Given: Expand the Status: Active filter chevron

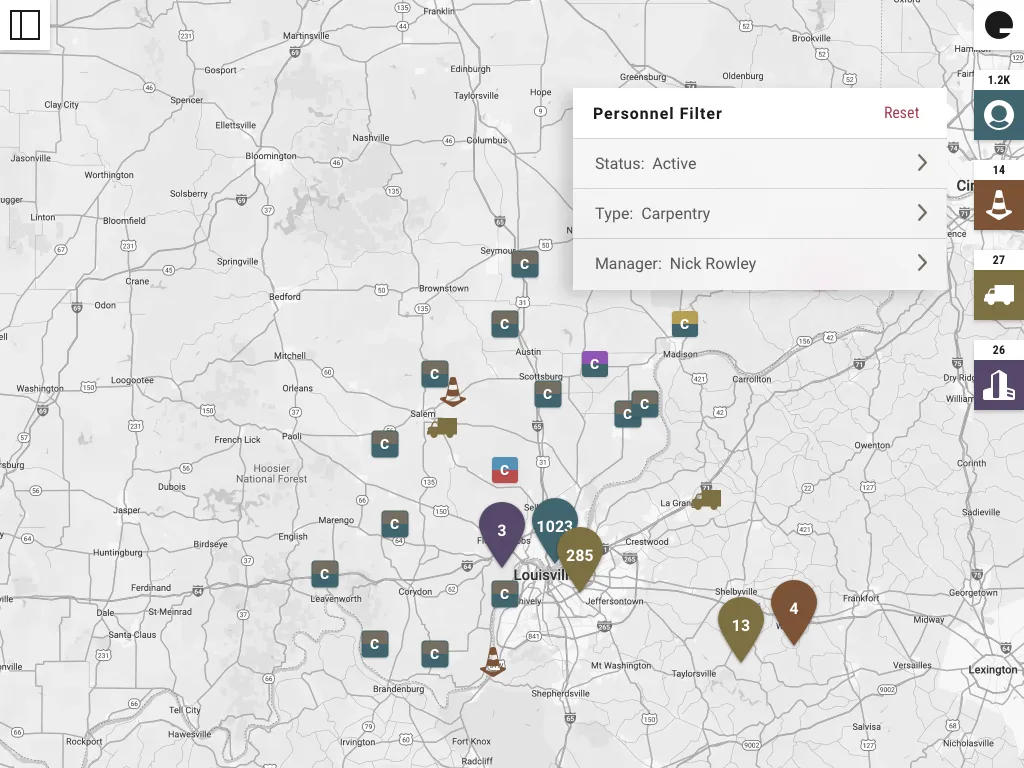Looking at the screenshot, I should [x=922, y=163].
